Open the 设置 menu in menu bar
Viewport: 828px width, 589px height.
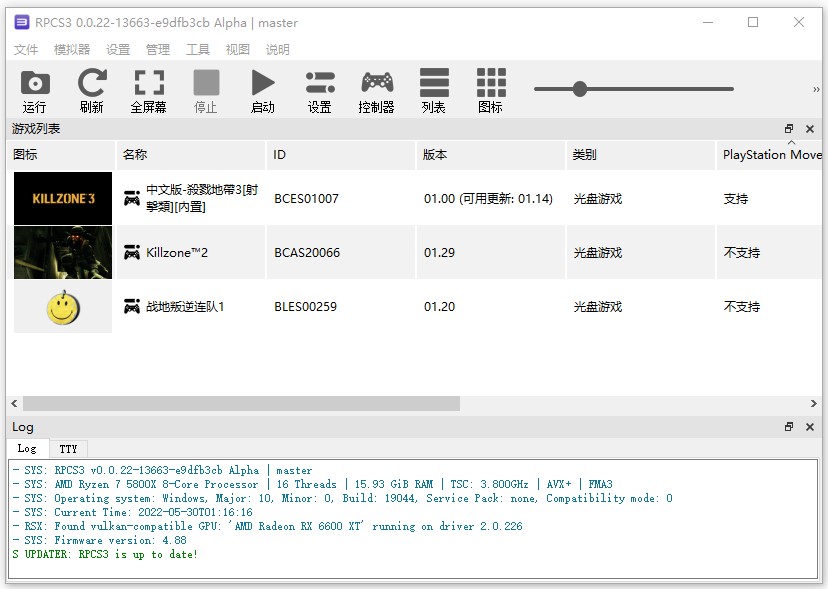[x=118, y=50]
